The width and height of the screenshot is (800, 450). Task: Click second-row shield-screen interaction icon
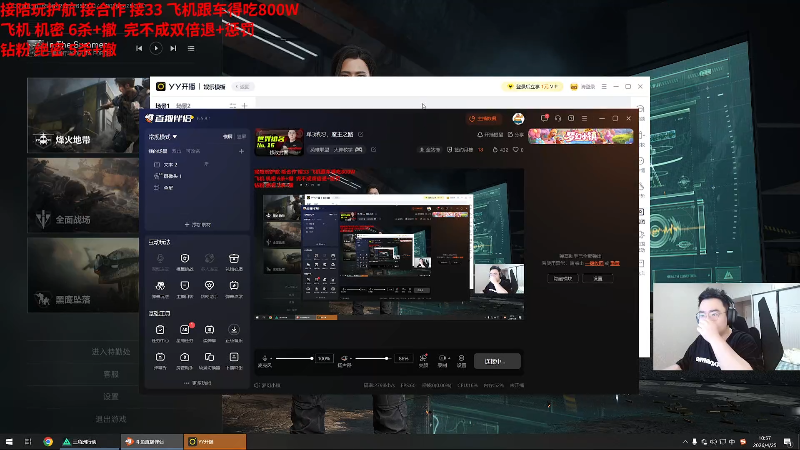click(185, 288)
